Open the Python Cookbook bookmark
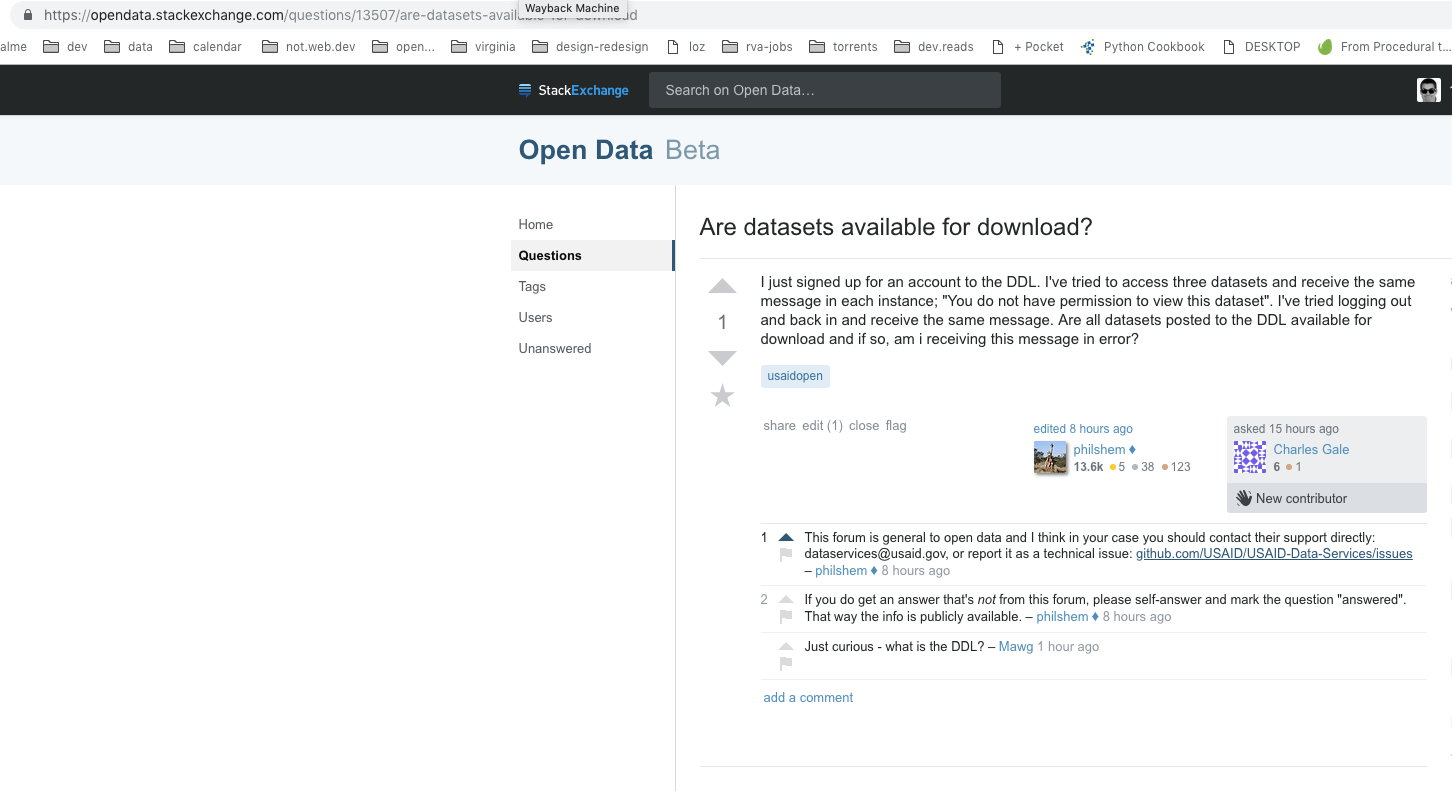Viewport: 1452px width, 791px height. pos(1142,46)
